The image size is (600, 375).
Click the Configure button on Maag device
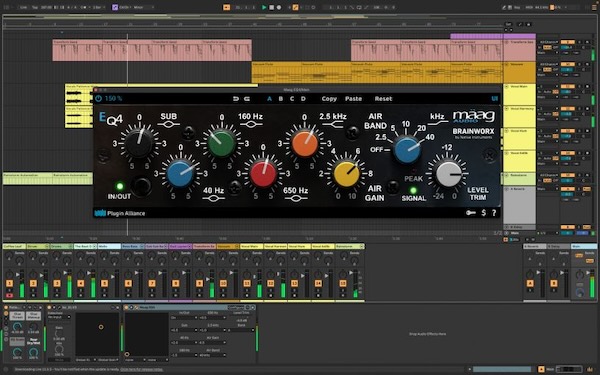[236, 307]
